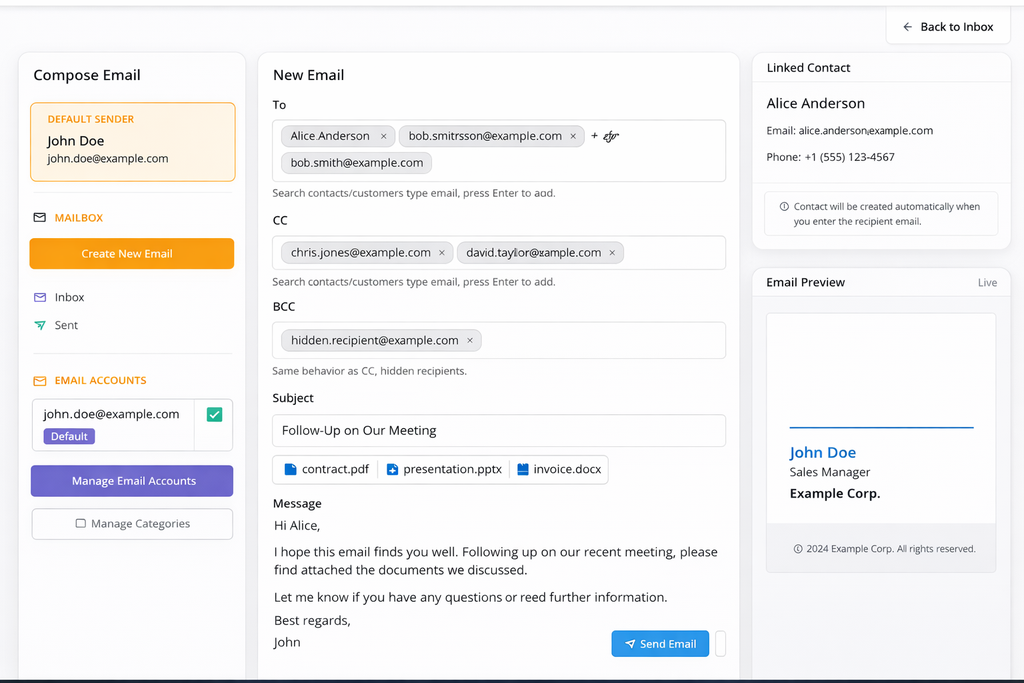Click the Create New Email button
This screenshot has height=683, width=1024.
(x=131, y=253)
